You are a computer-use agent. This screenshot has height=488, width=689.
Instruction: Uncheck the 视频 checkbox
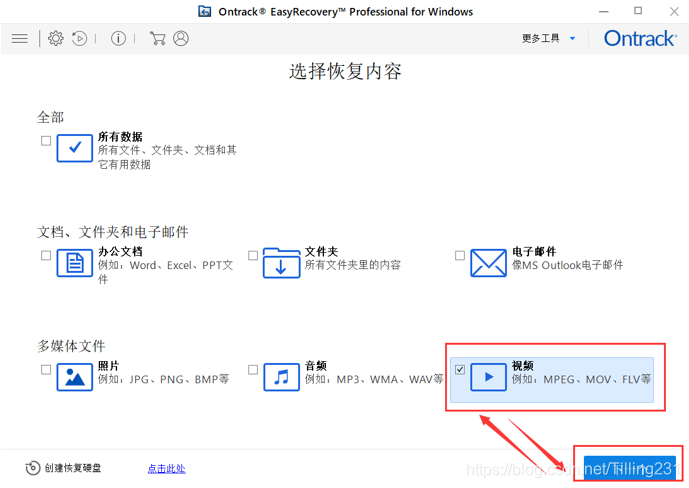click(x=460, y=369)
